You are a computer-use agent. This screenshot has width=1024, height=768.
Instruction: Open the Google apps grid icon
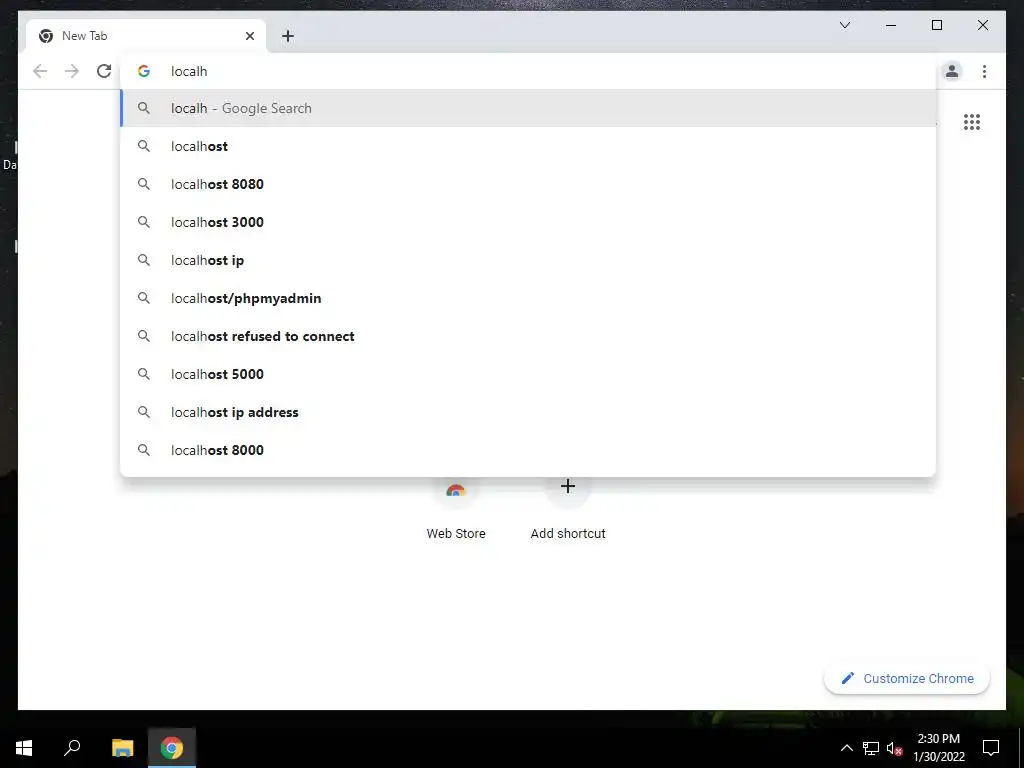coord(972,122)
